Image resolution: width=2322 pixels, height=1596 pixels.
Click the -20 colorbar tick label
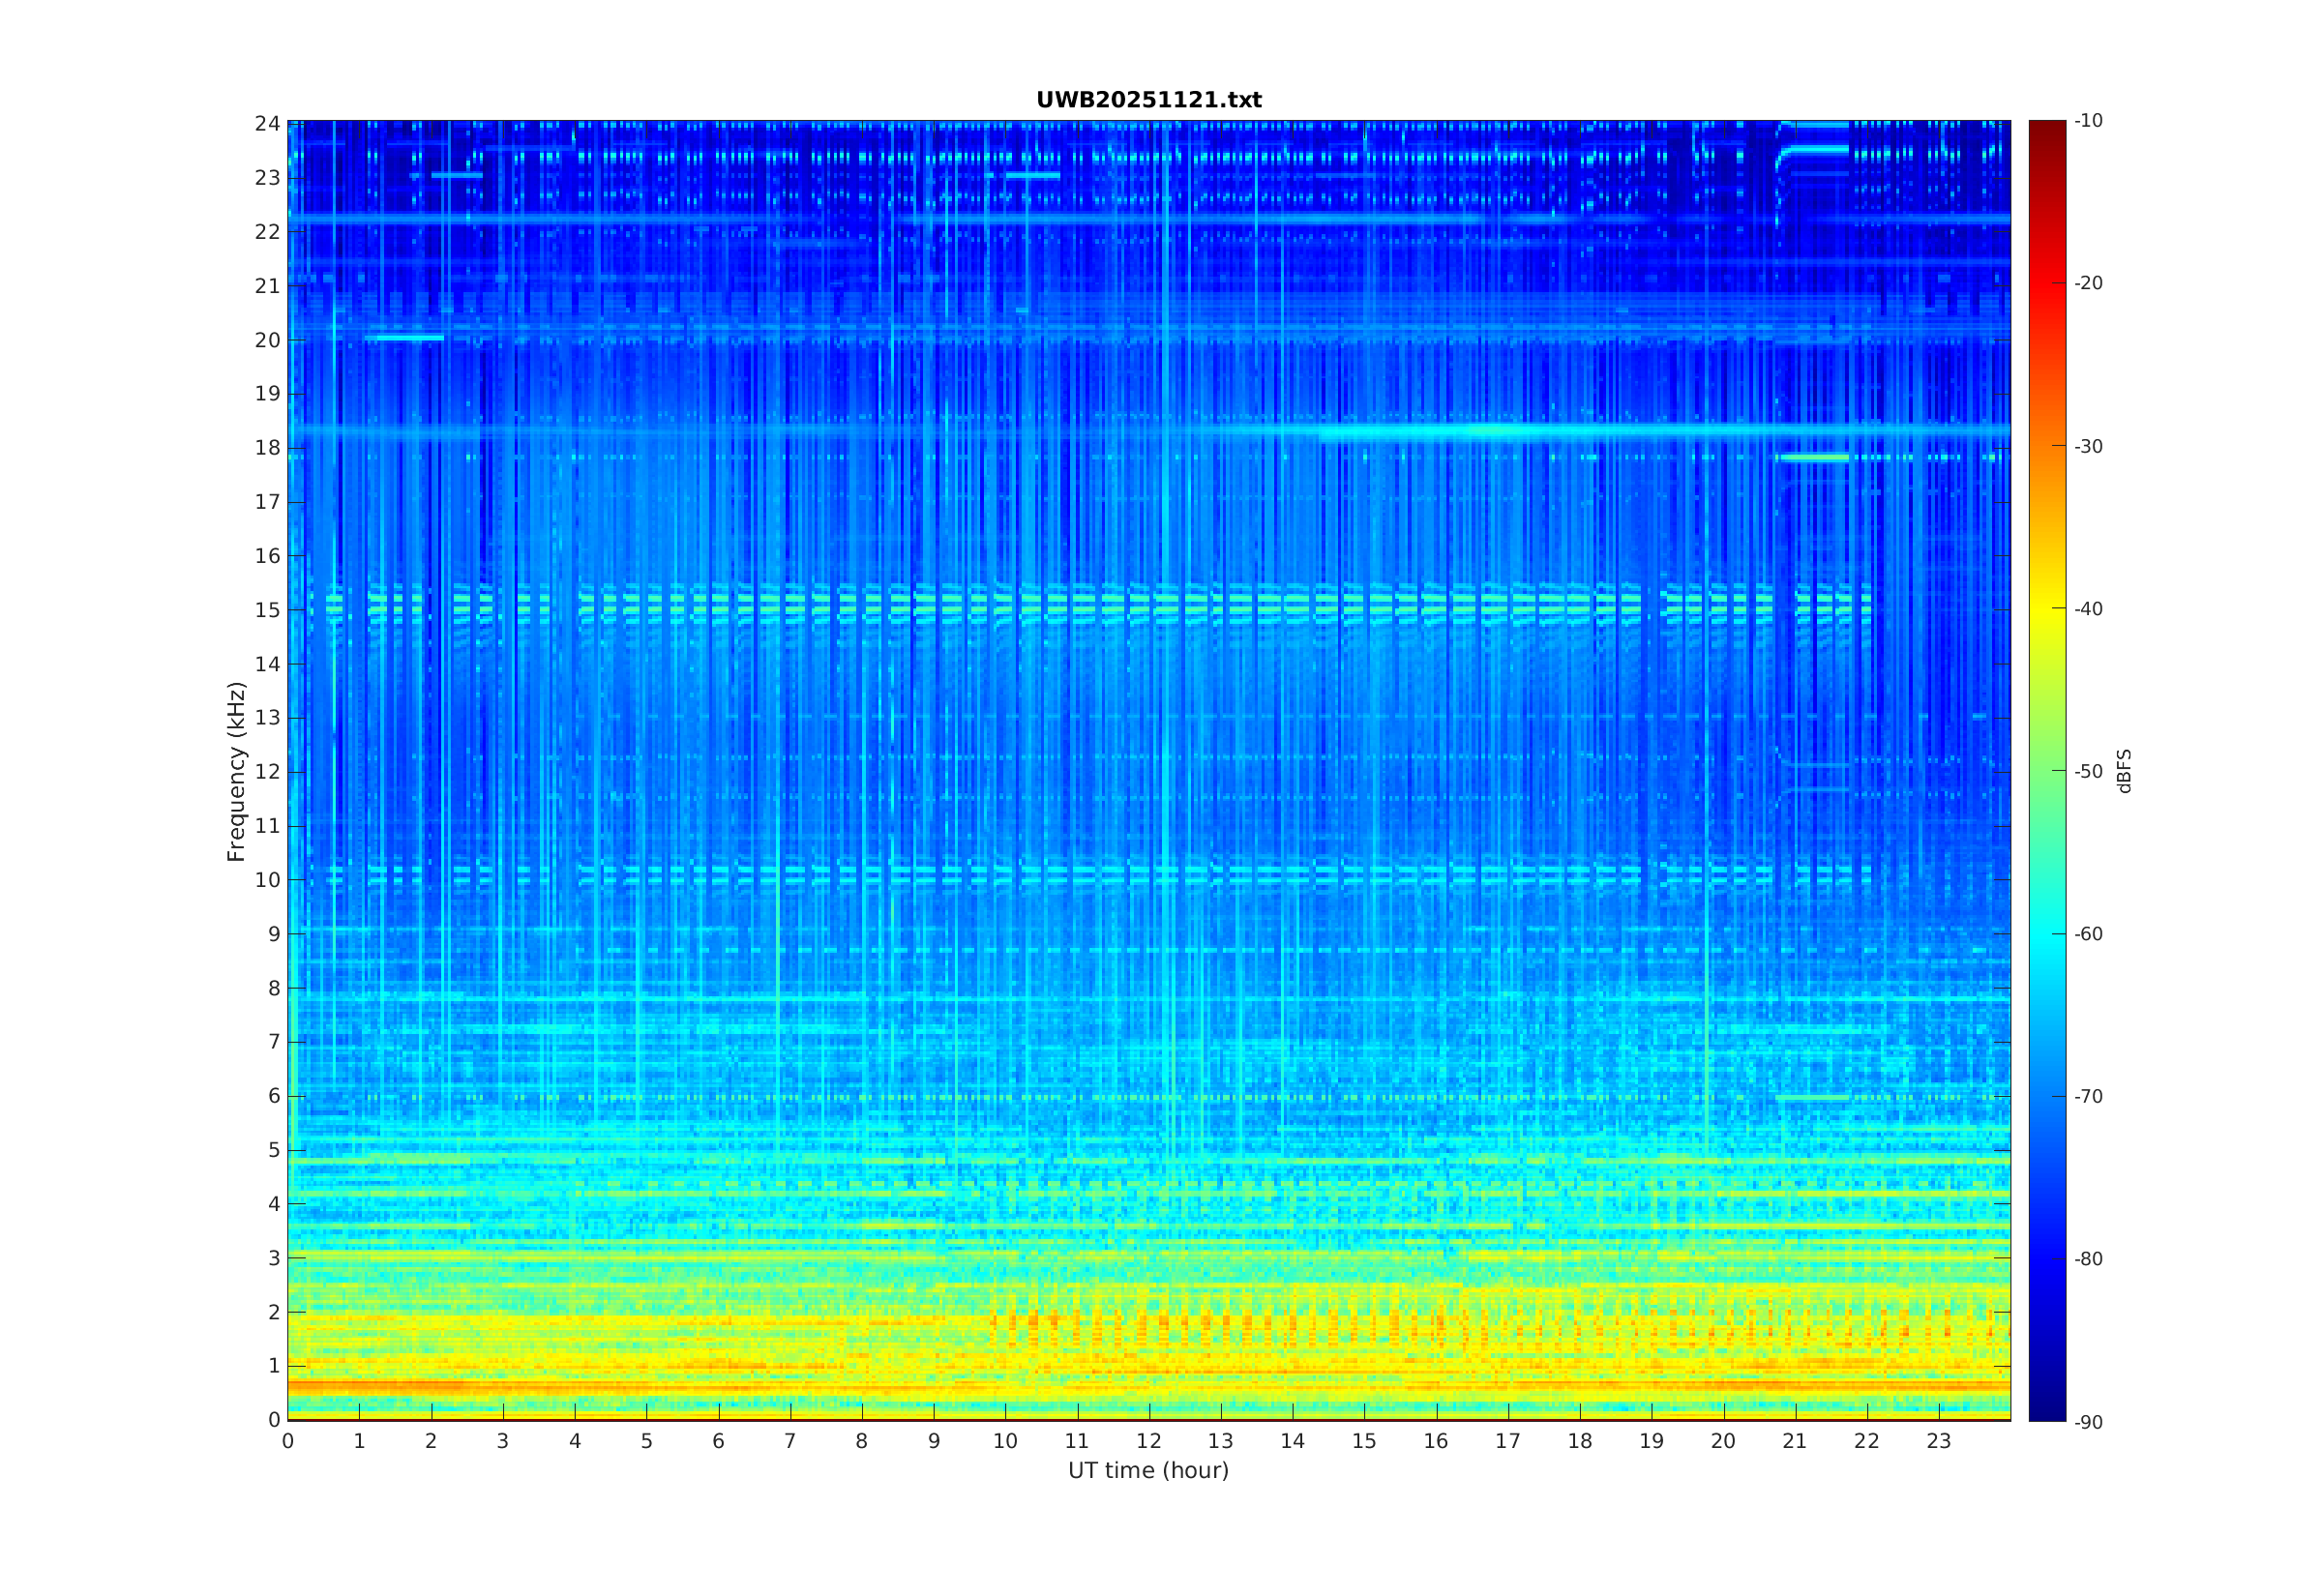pos(2088,283)
